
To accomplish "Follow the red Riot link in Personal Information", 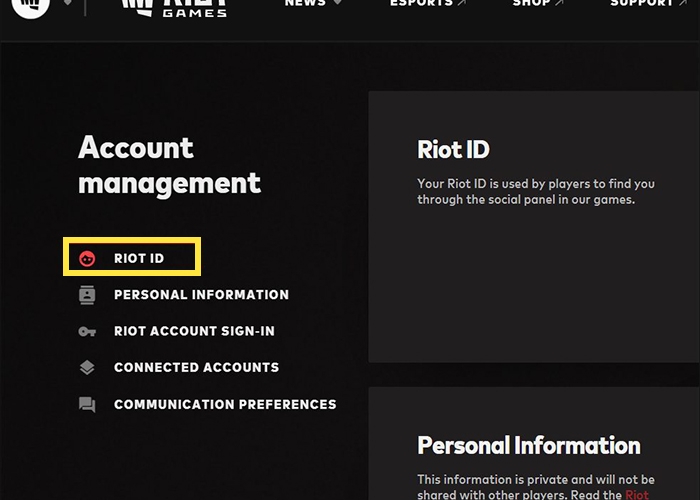I will click(637, 494).
